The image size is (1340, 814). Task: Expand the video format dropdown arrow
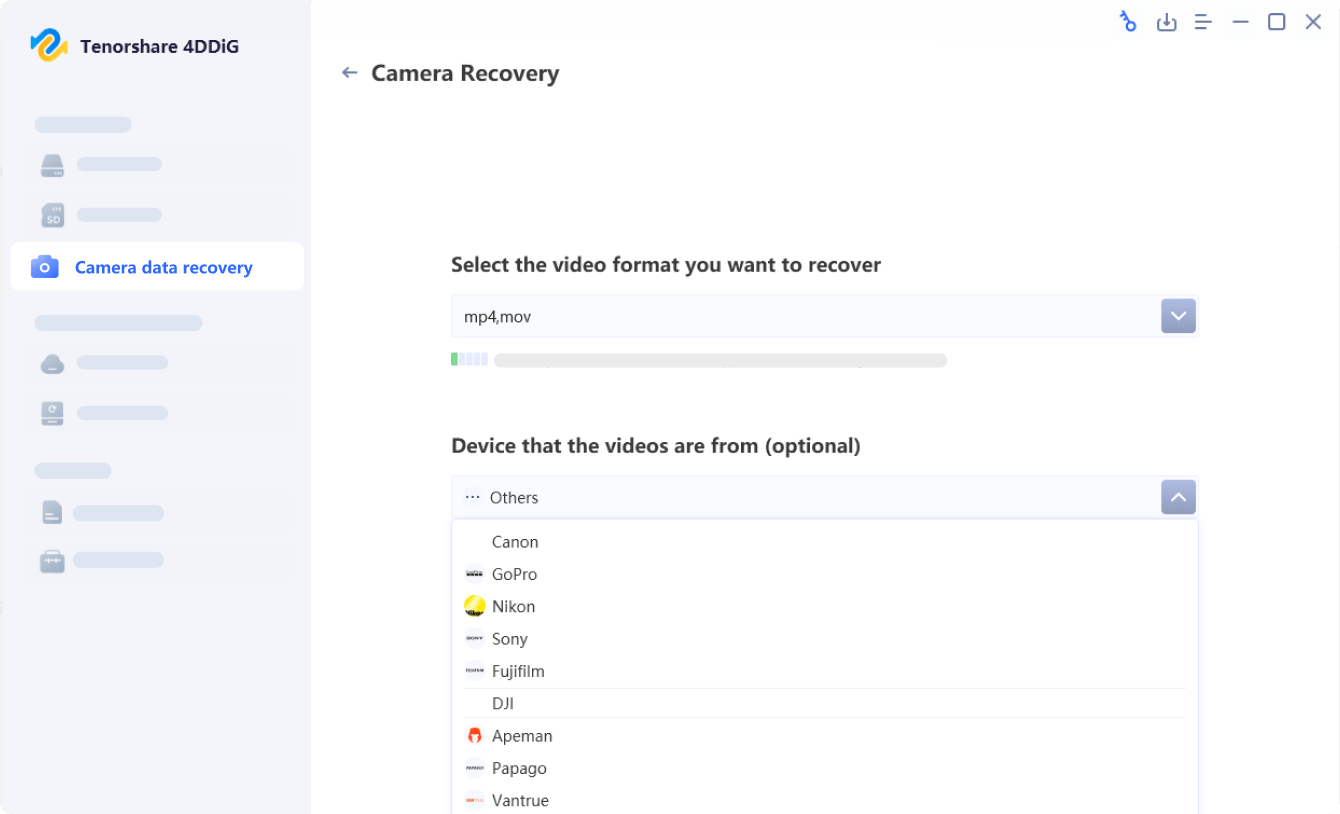point(1178,316)
